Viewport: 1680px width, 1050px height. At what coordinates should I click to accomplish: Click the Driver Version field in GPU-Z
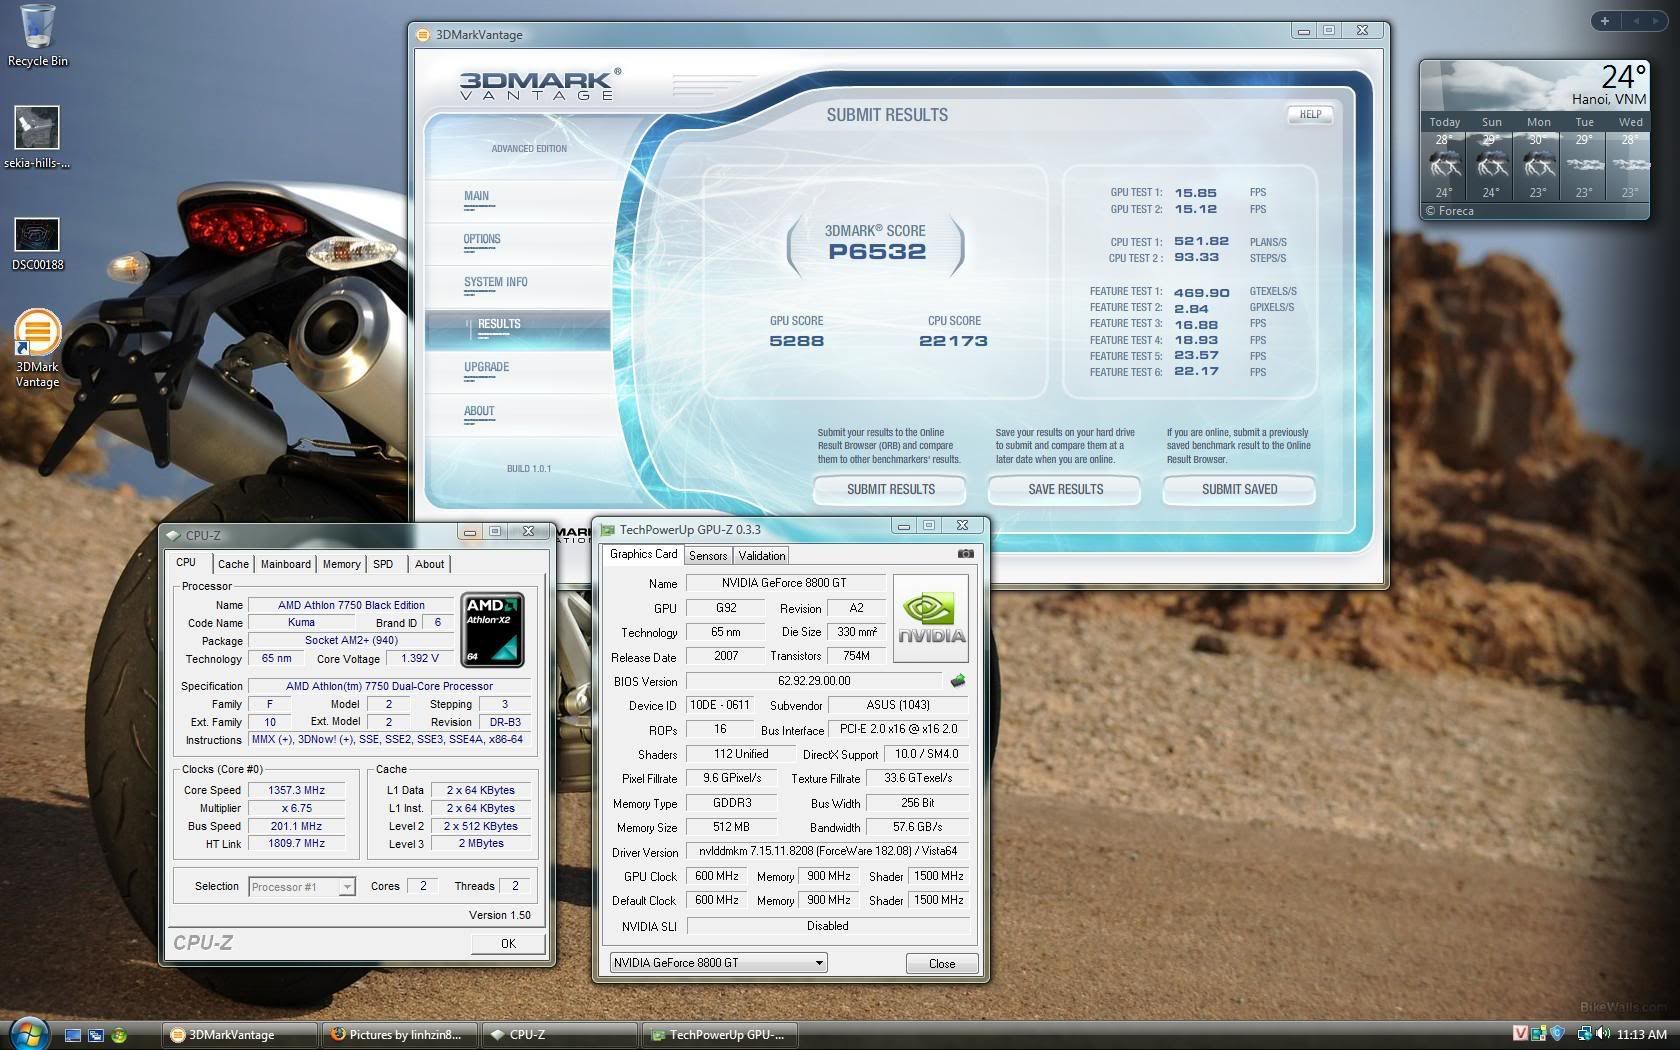(x=827, y=852)
